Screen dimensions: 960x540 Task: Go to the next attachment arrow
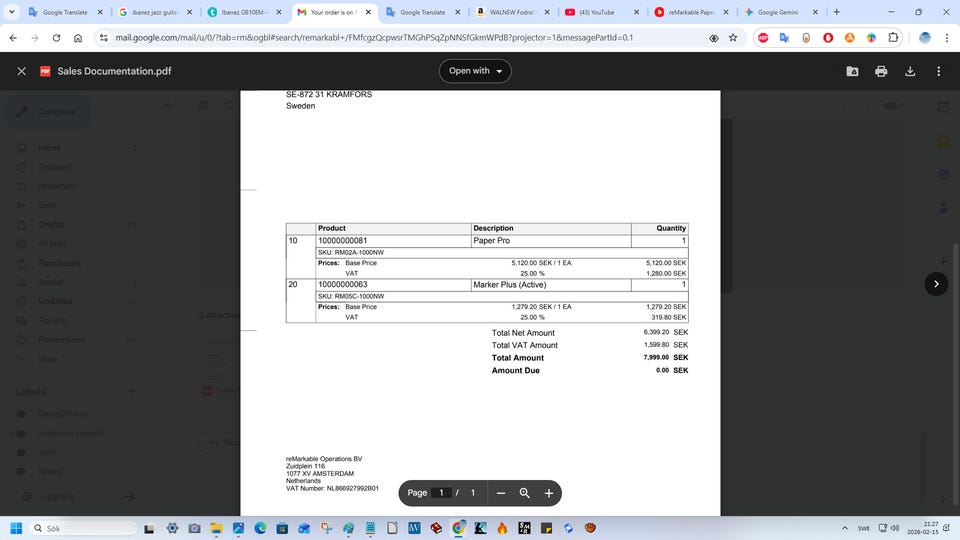coord(936,283)
